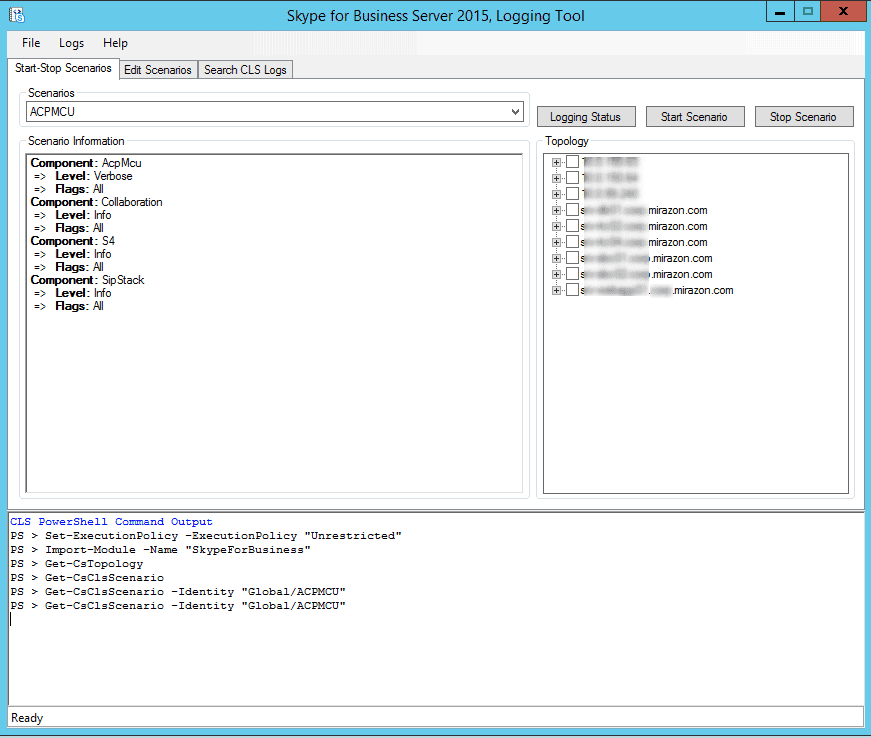
Task: Tick the checkbox of the third Topology entry
Action: pyautogui.click(x=572, y=194)
